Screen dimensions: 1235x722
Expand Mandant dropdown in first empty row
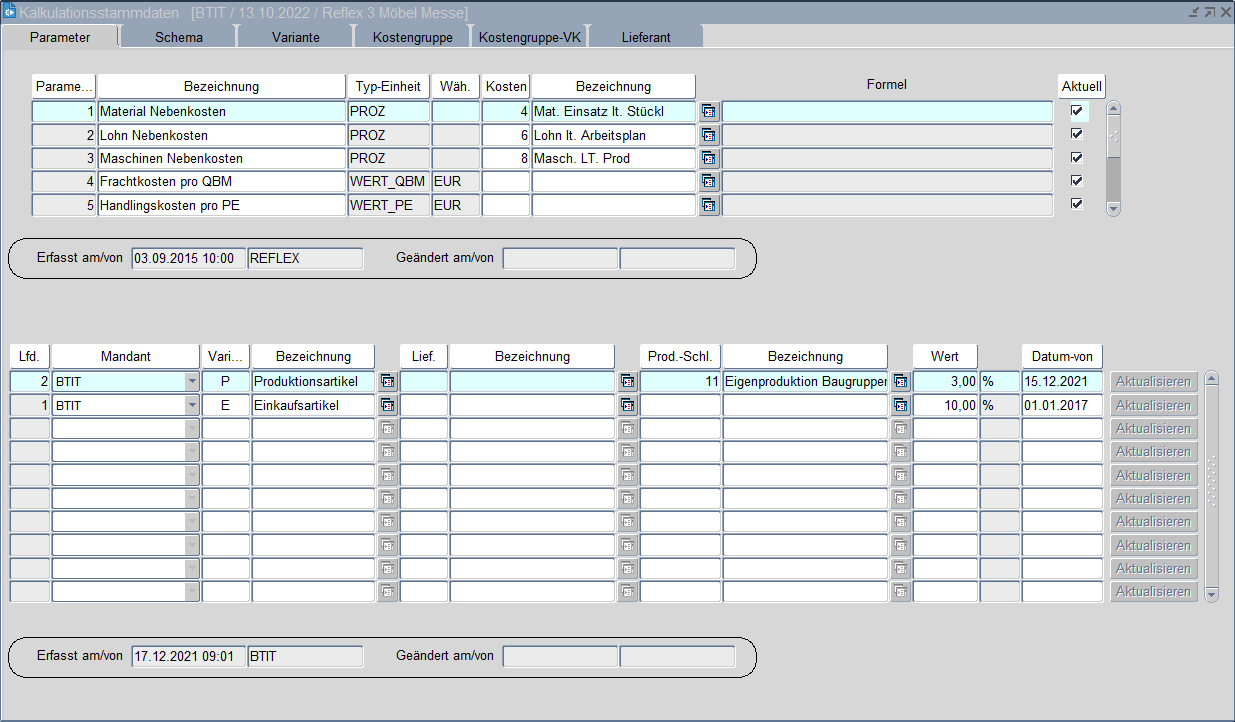click(191, 428)
